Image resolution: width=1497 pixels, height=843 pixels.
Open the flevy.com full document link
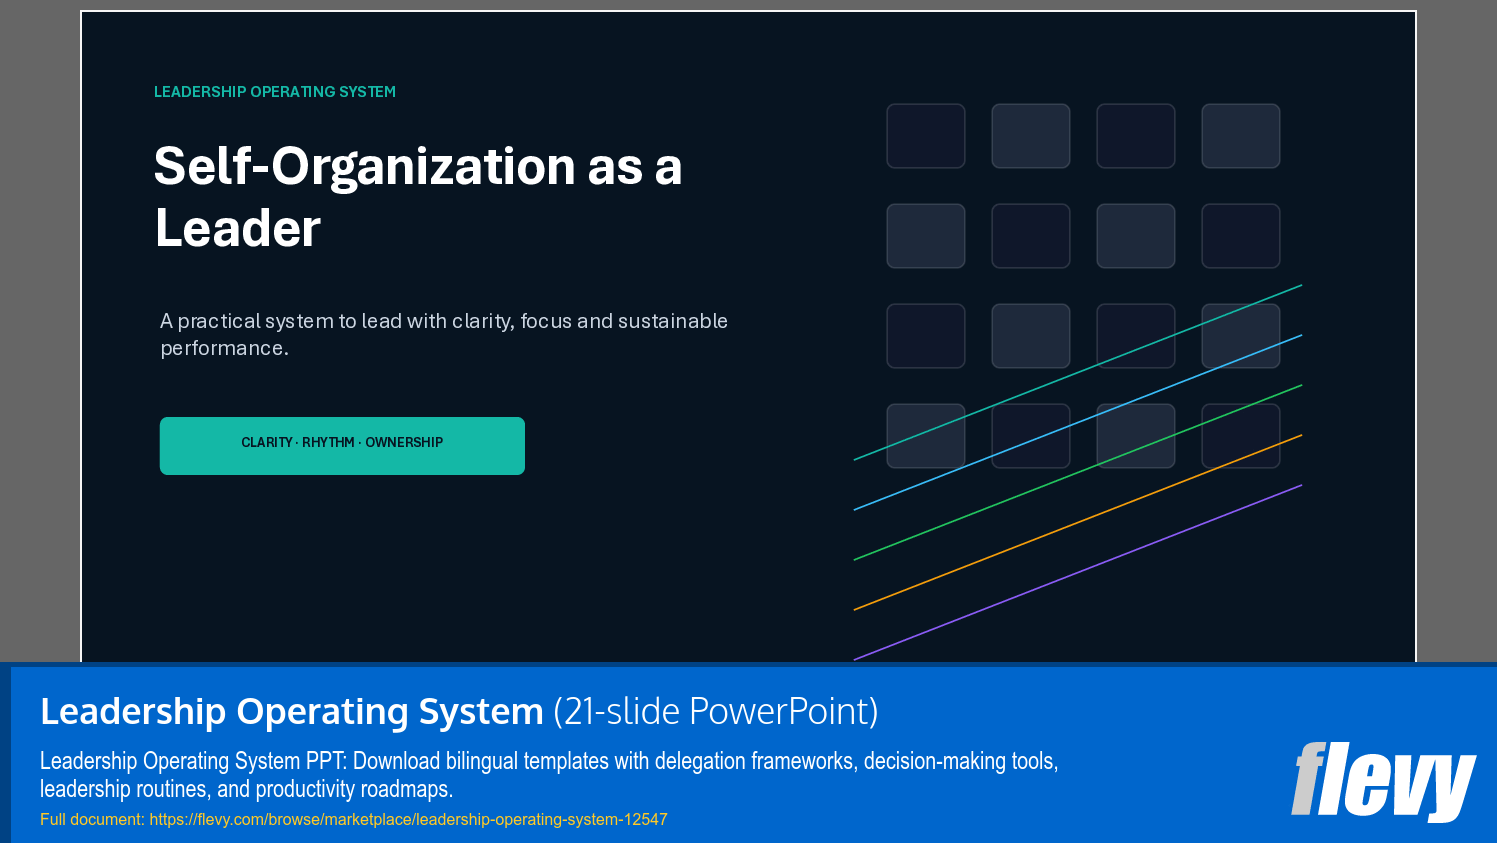tap(408, 819)
